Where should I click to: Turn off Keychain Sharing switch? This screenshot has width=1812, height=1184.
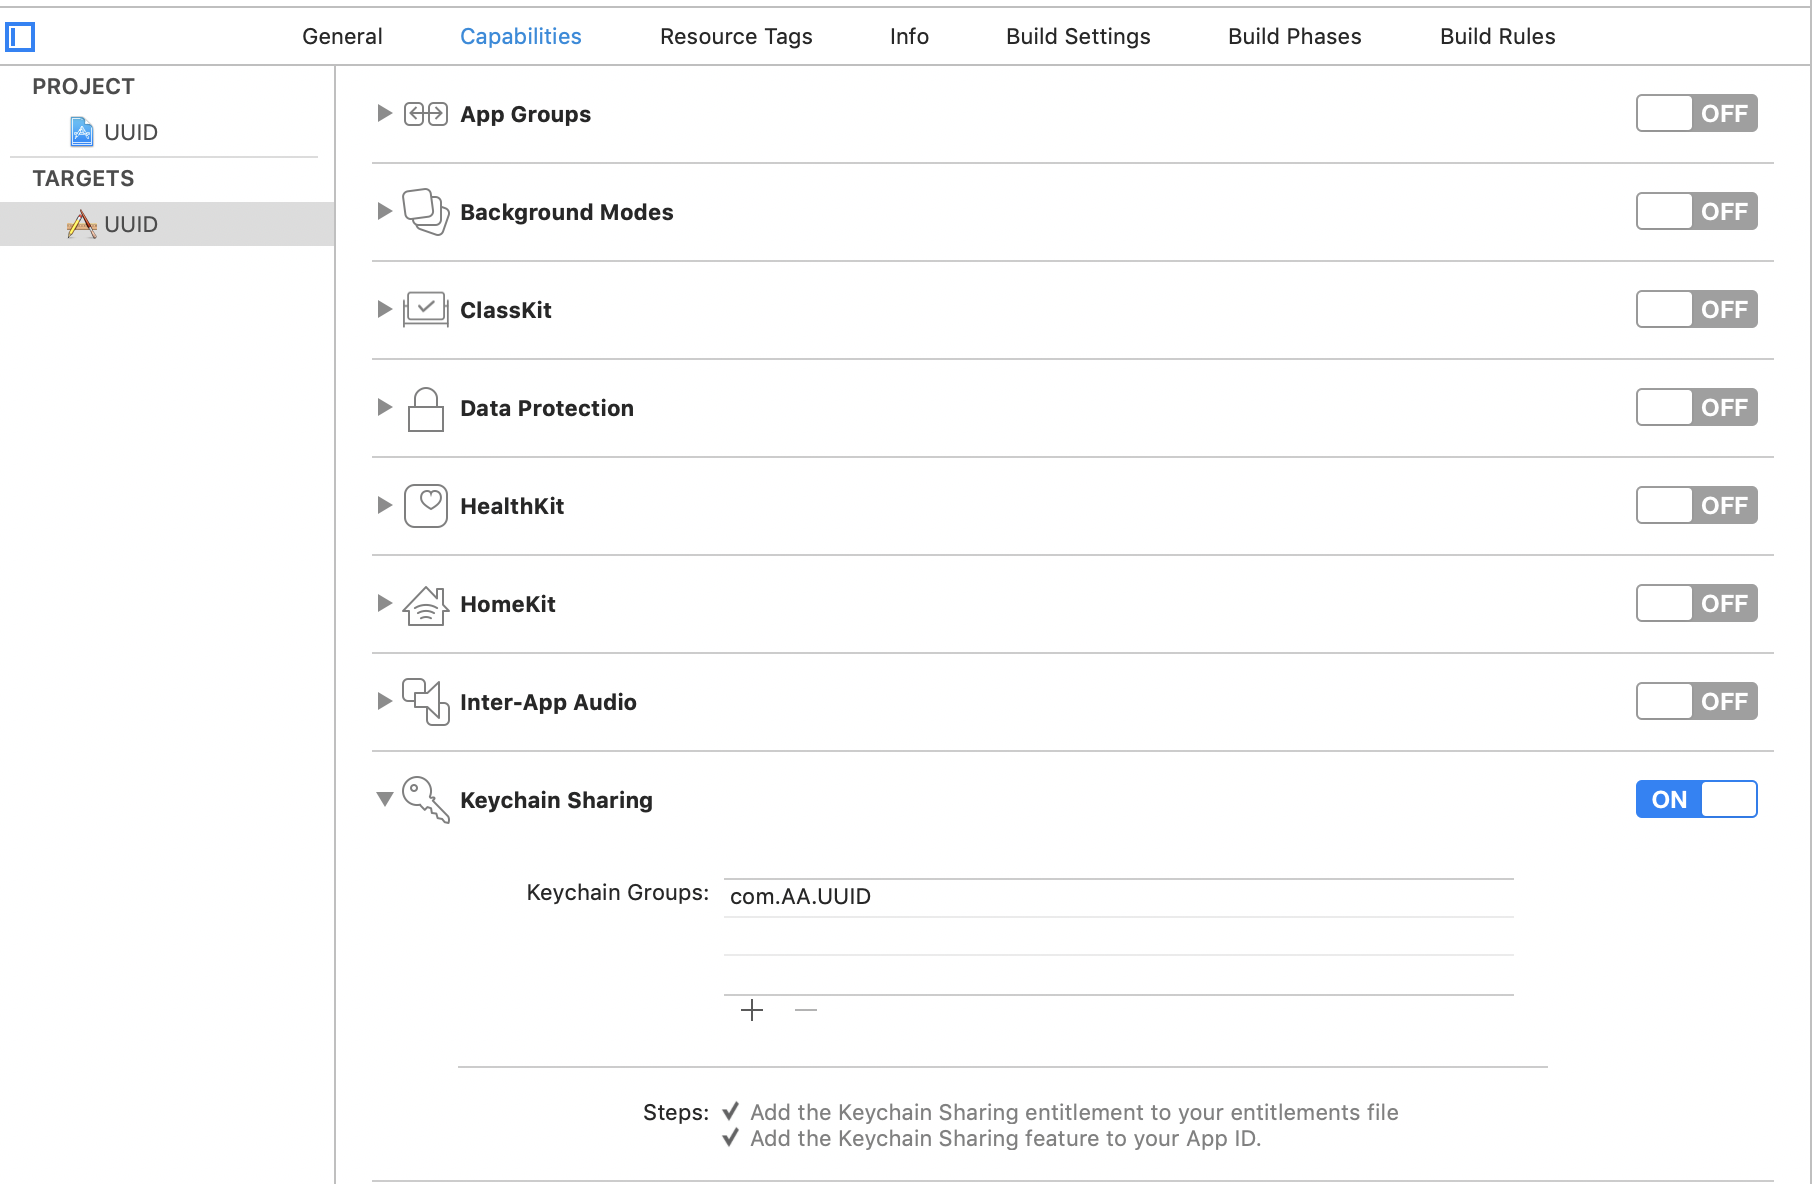pyautogui.click(x=1697, y=799)
